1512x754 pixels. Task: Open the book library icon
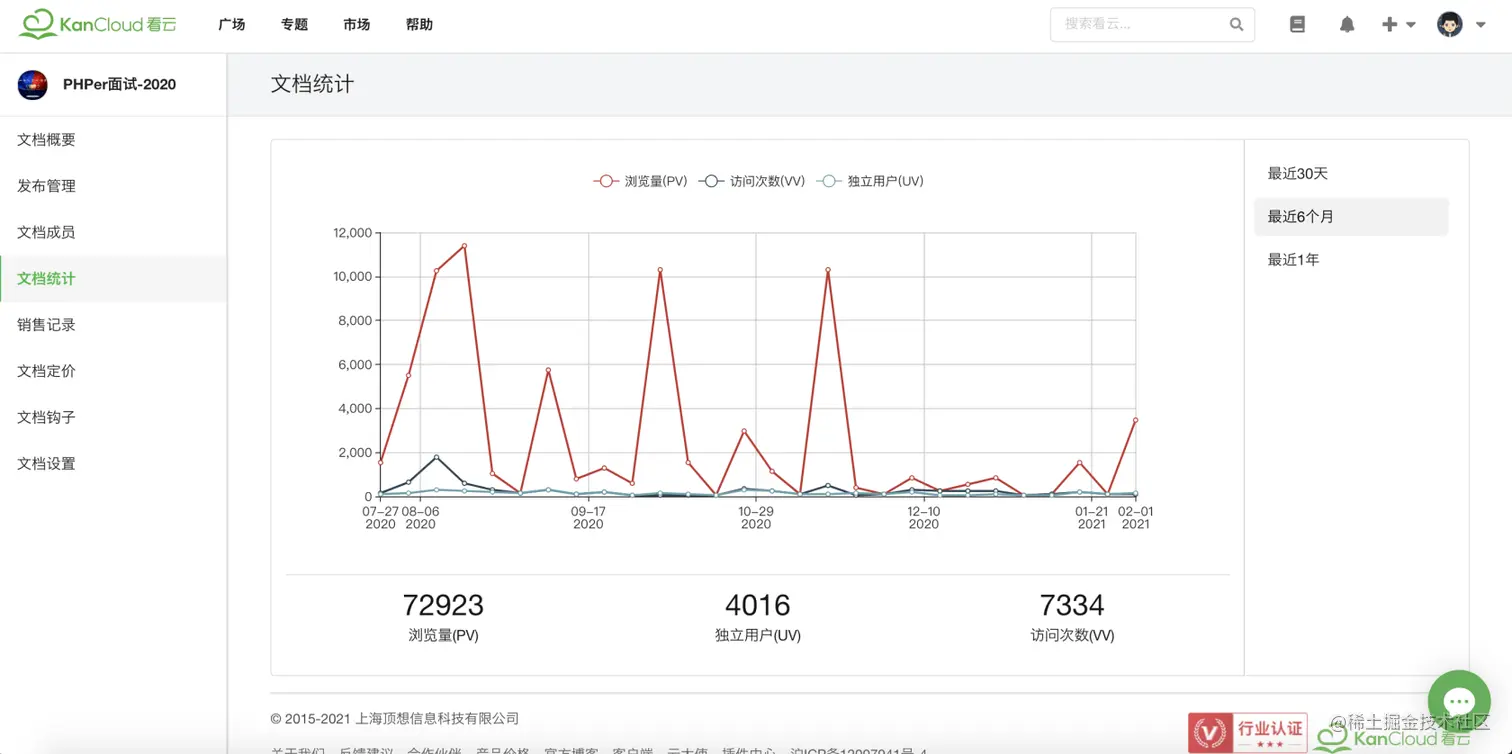click(1297, 24)
